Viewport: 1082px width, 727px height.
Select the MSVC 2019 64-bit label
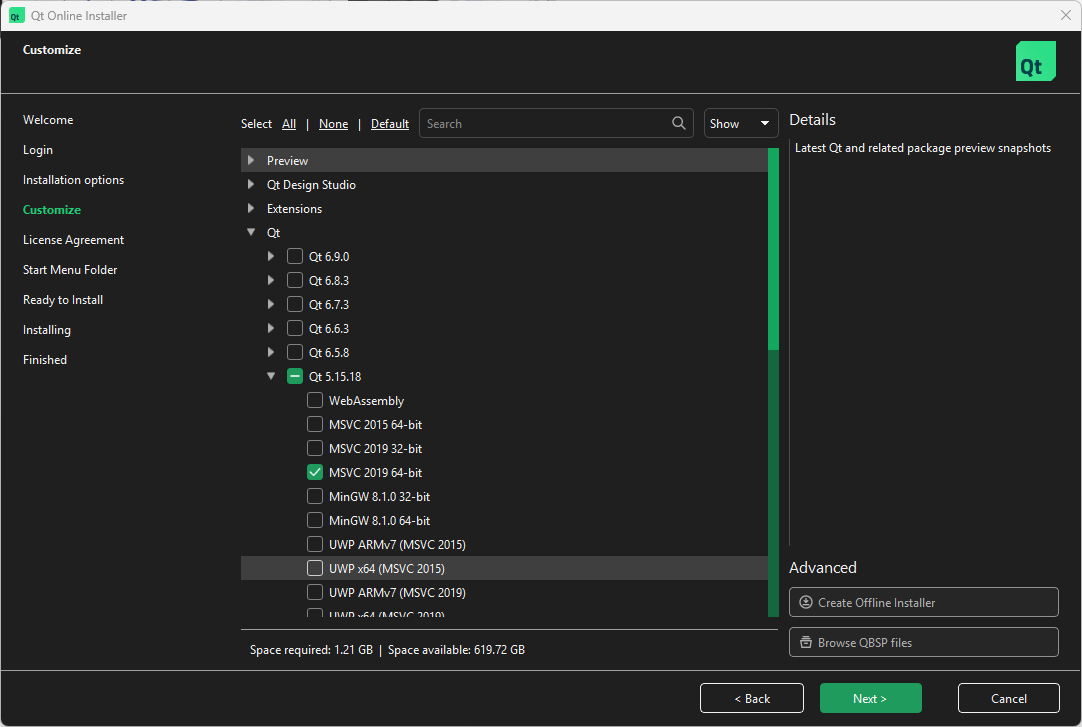point(375,472)
